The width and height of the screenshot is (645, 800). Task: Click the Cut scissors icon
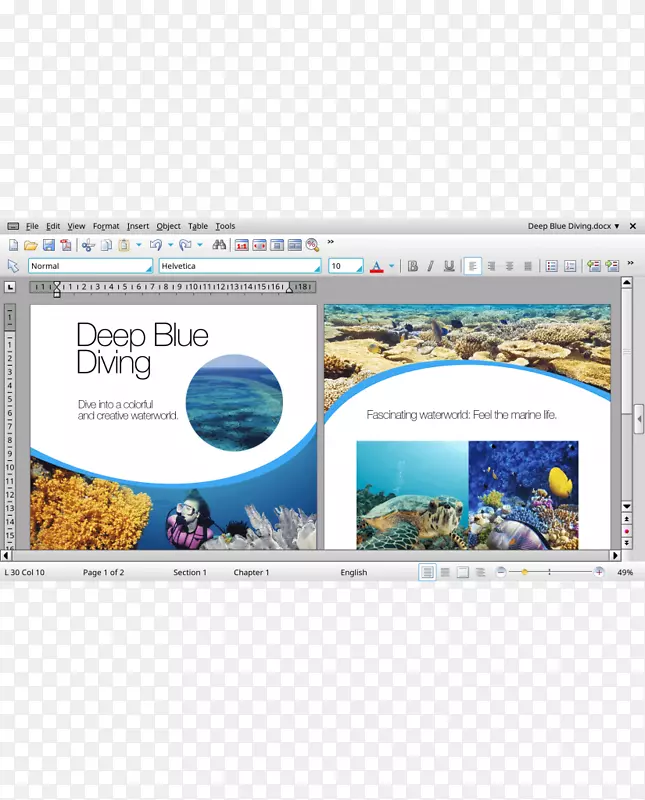coord(88,245)
